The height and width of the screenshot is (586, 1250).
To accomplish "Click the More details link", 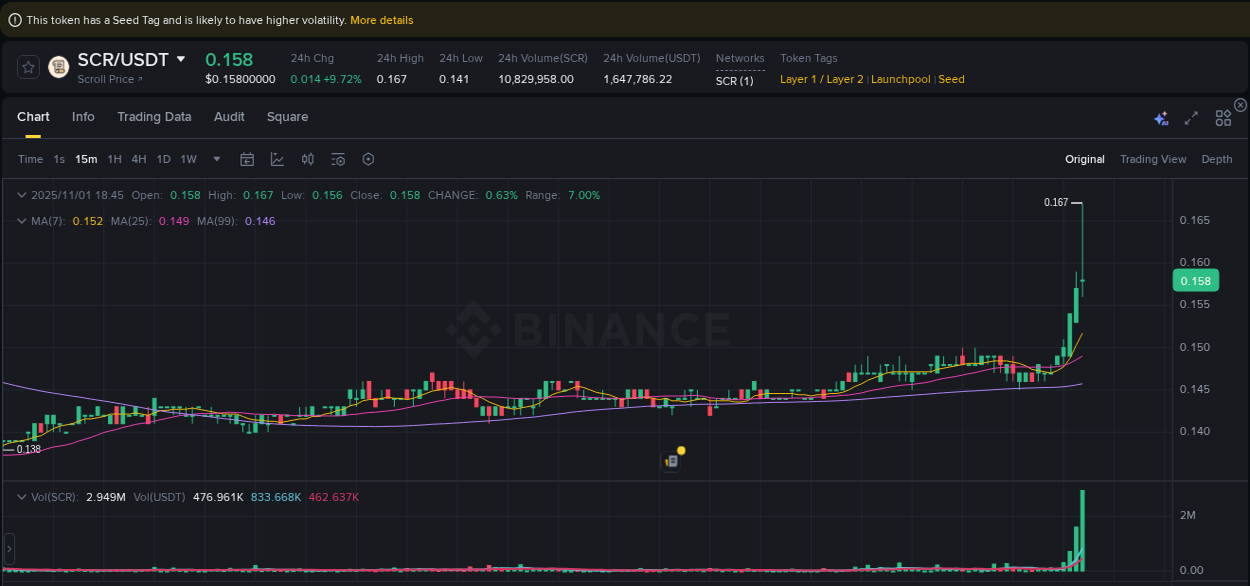I will (382, 20).
